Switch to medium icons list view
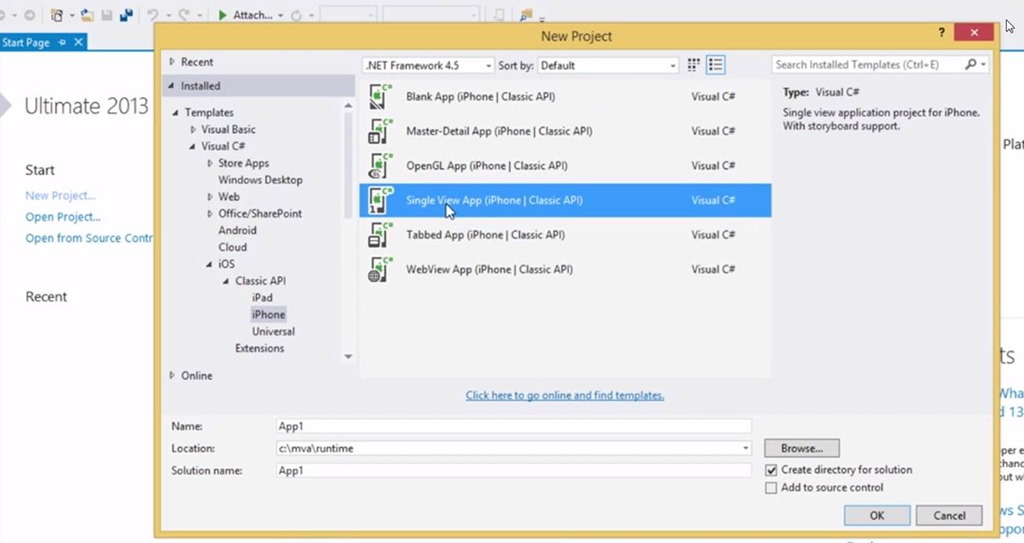1024x543 pixels. (x=715, y=65)
